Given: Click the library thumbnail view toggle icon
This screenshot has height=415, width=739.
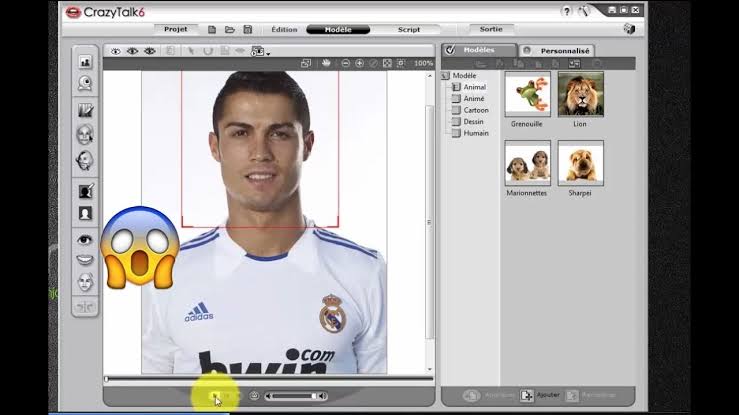Looking at the screenshot, I should 574,64.
